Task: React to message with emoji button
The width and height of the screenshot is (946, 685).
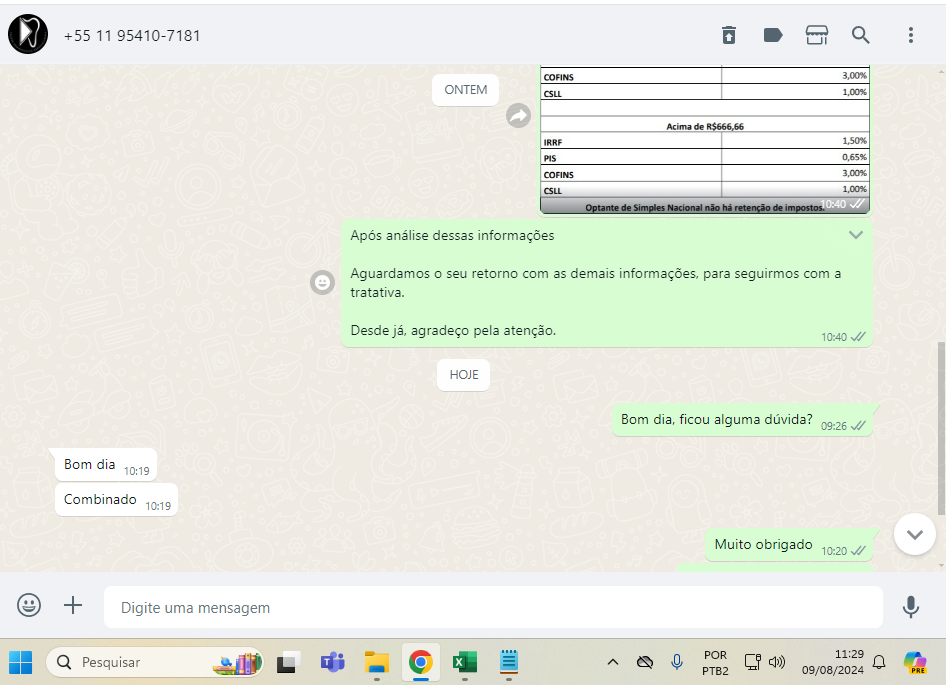Action: coord(322,283)
